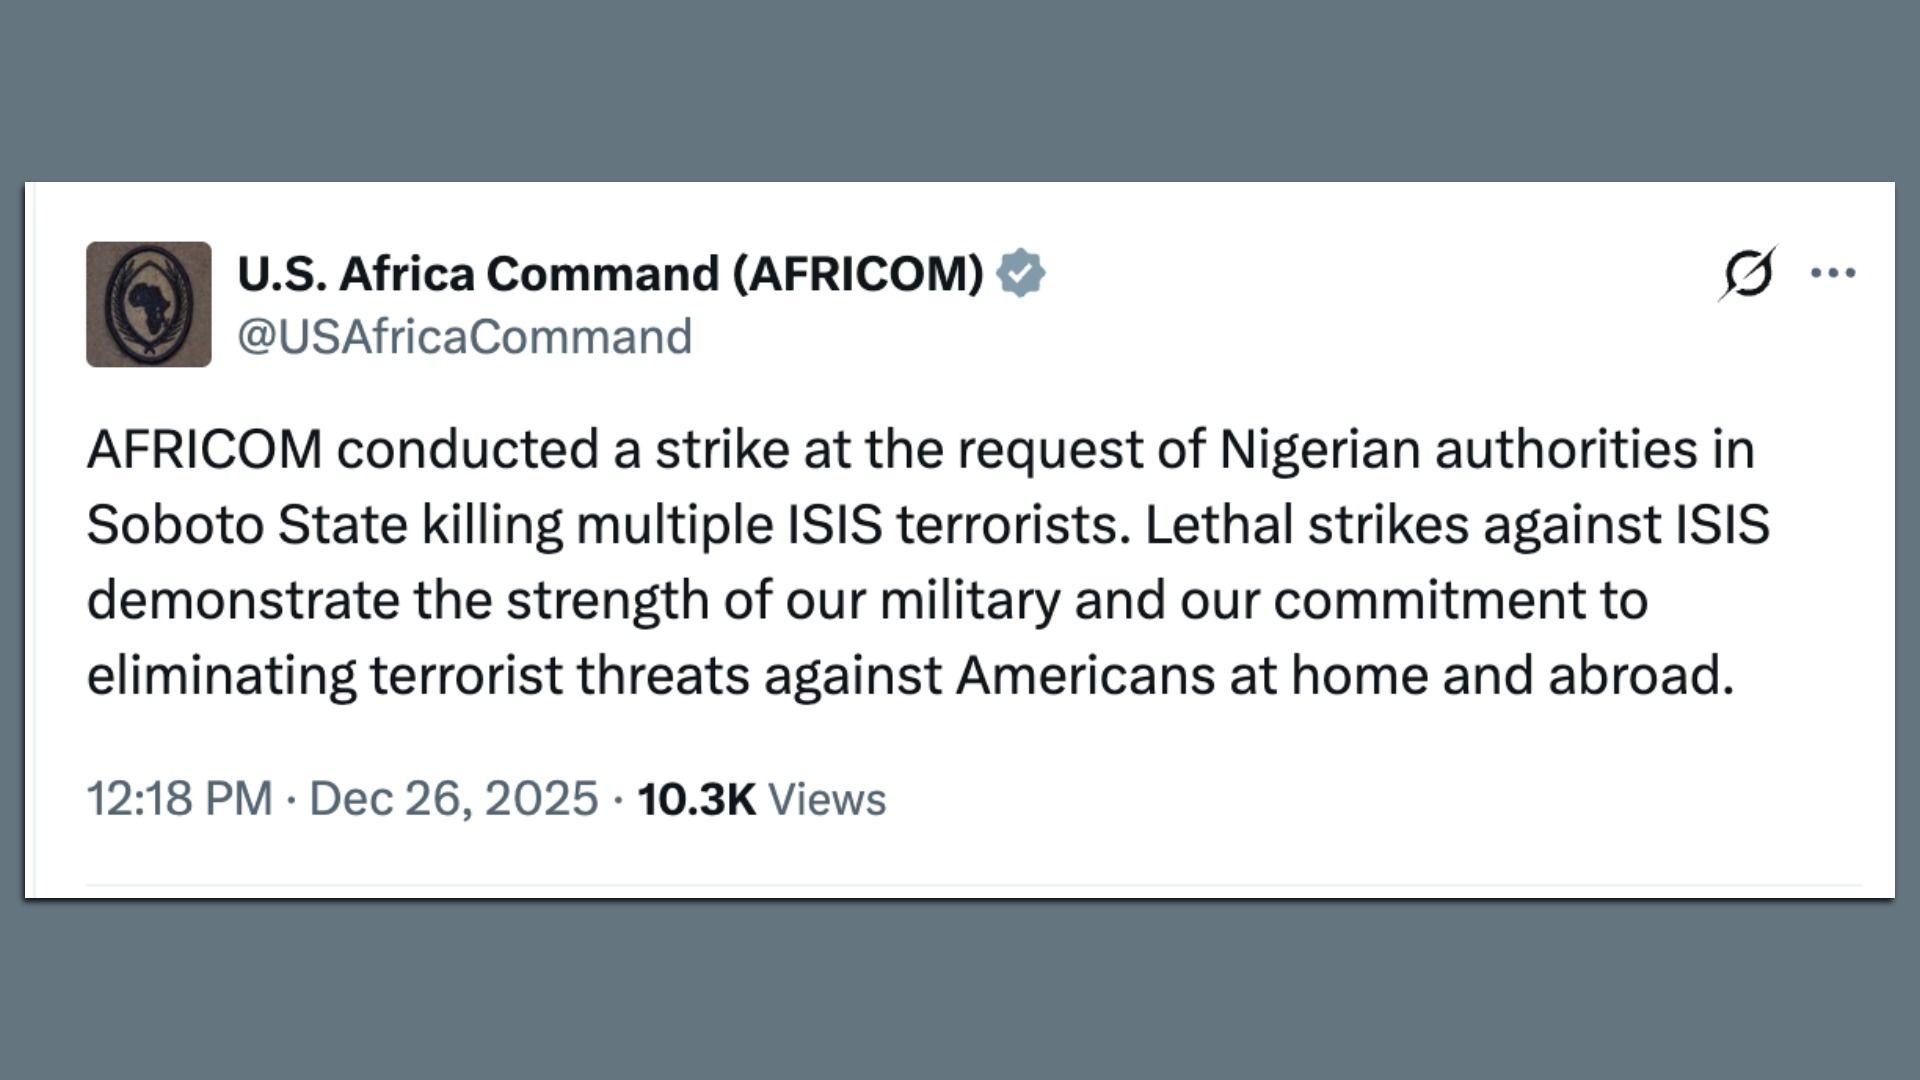Click the Dec 26, 2025 post date

click(453, 799)
